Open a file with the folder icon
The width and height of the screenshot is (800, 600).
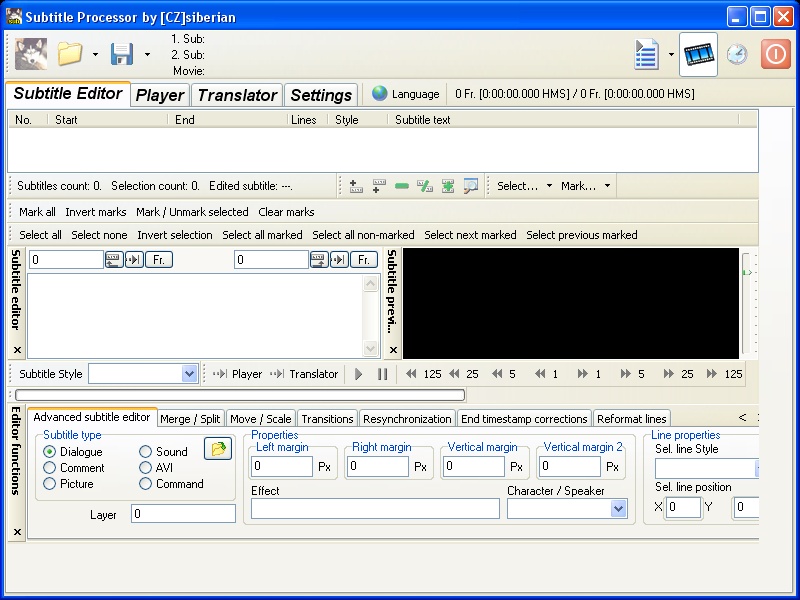(x=70, y=54)
